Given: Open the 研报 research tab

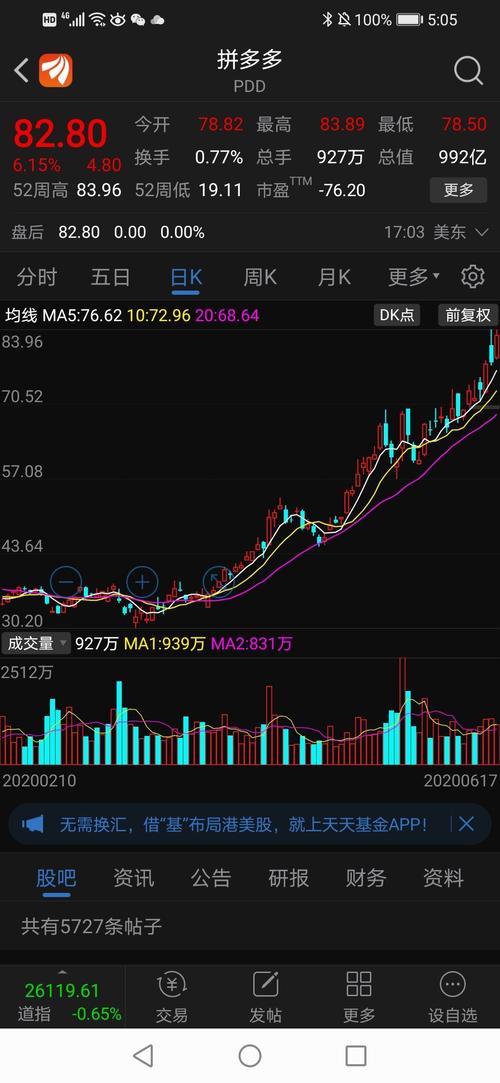Looking at the screenshot, I should [x=288, y=878].
